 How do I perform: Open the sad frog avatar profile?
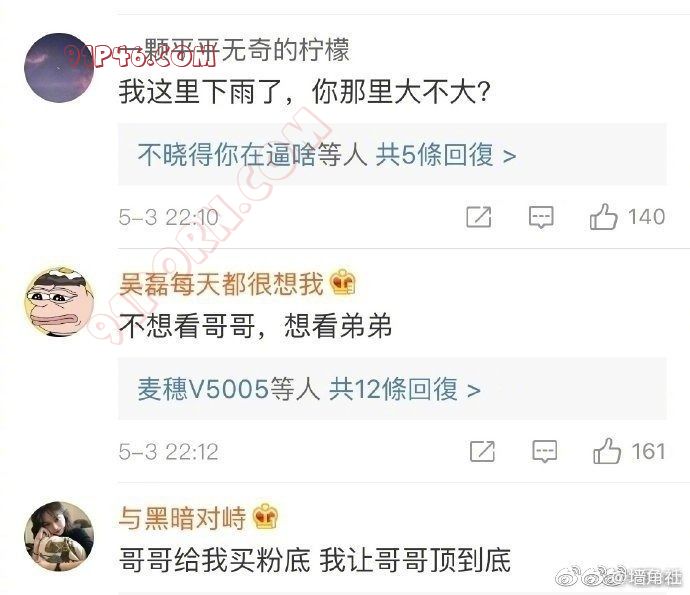59,301
